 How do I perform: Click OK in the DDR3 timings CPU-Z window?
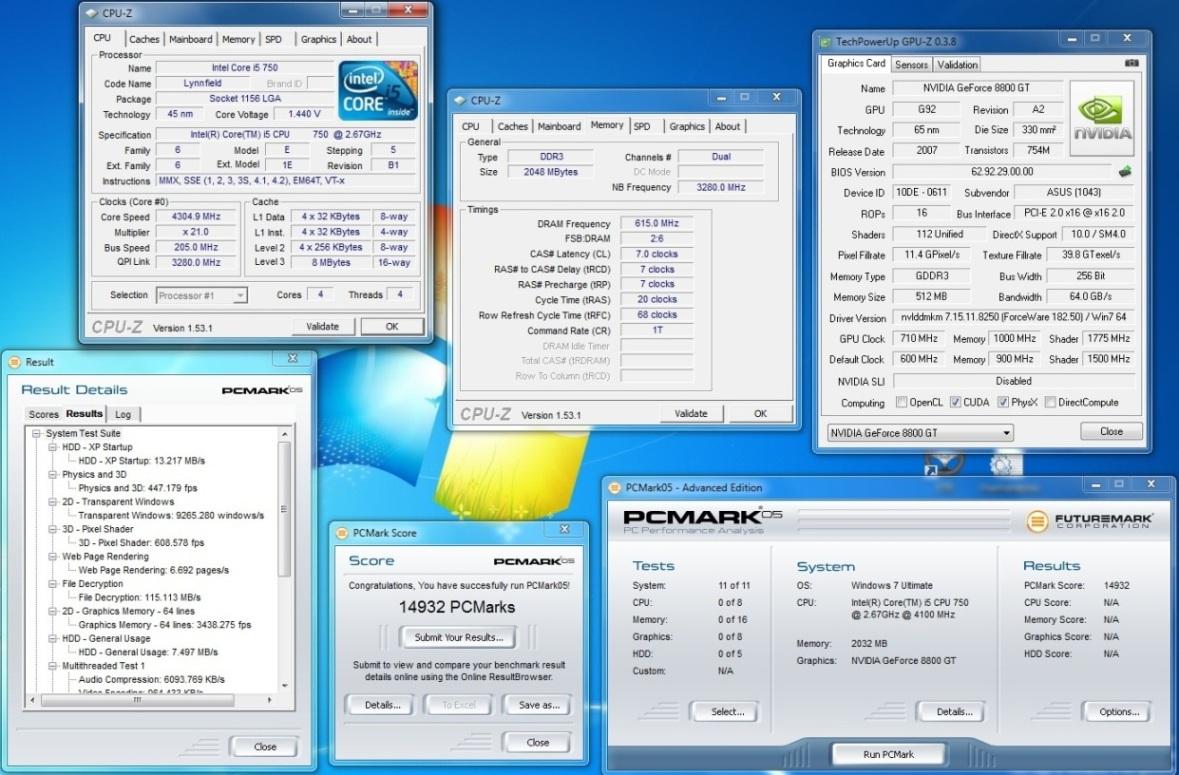click(x=760, y=413)
